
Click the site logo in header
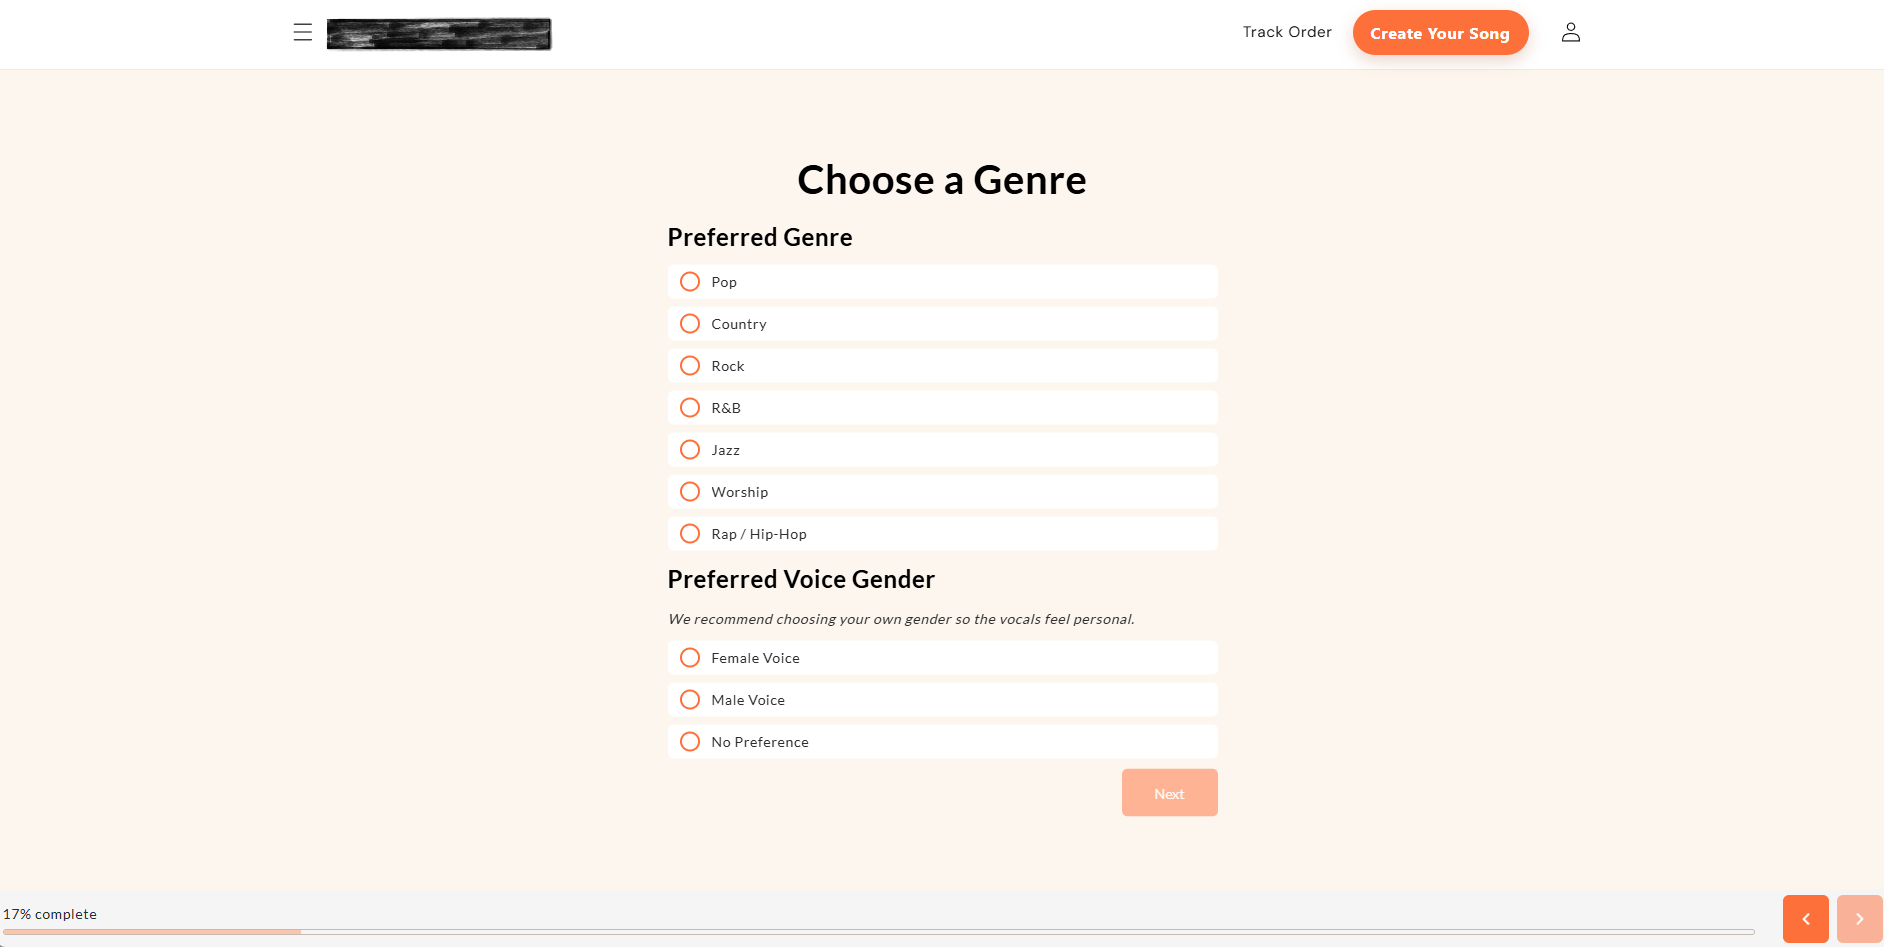click(439, 34)
